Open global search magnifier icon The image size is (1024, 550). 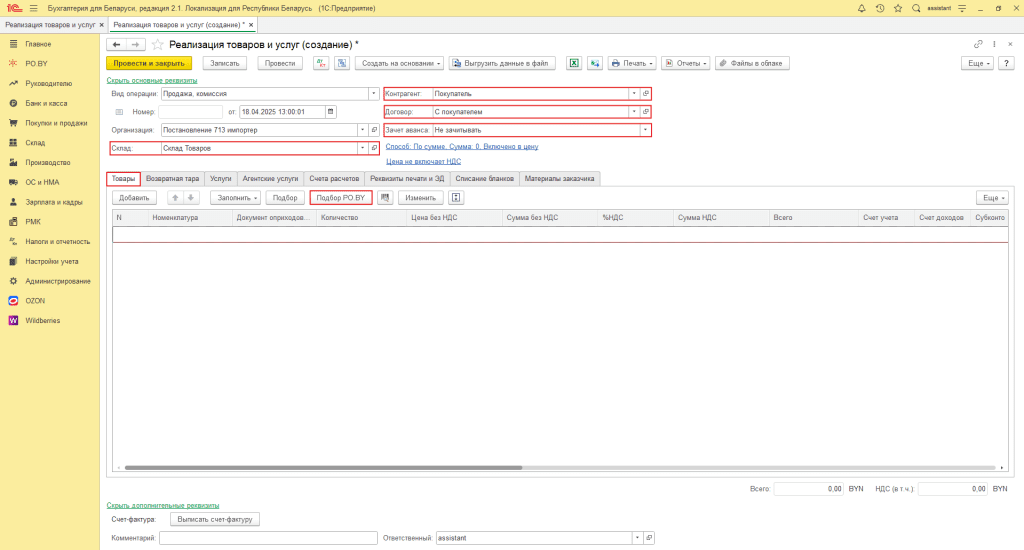pos(916,8)
